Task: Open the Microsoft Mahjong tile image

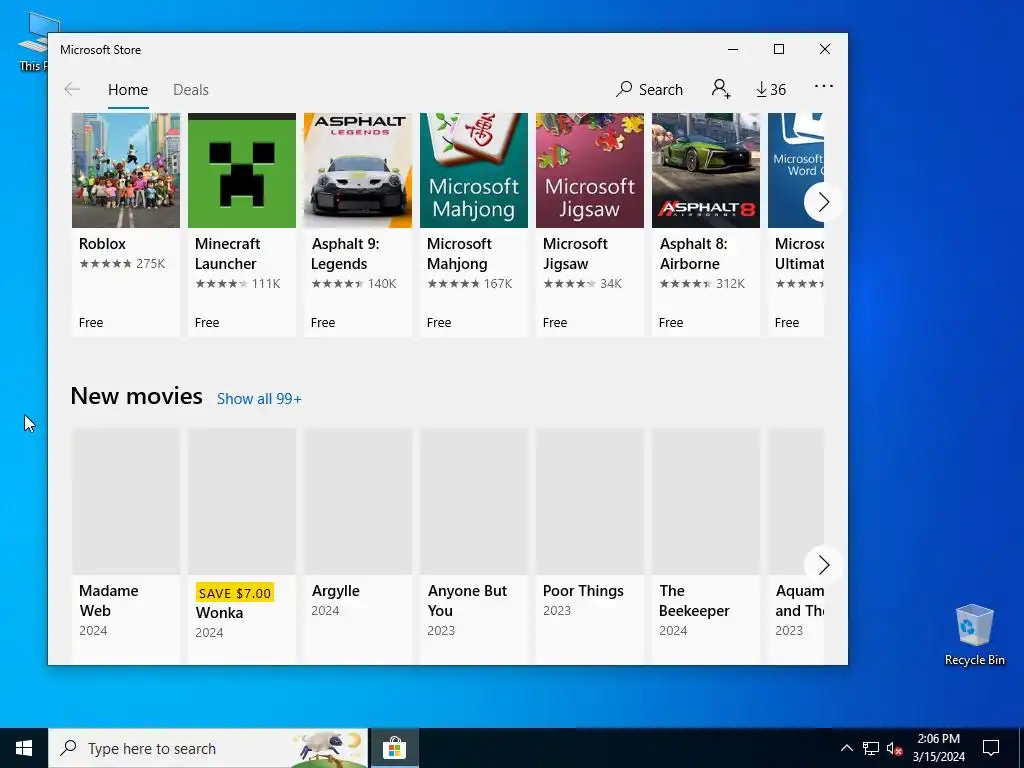Action: pos(474,170)
